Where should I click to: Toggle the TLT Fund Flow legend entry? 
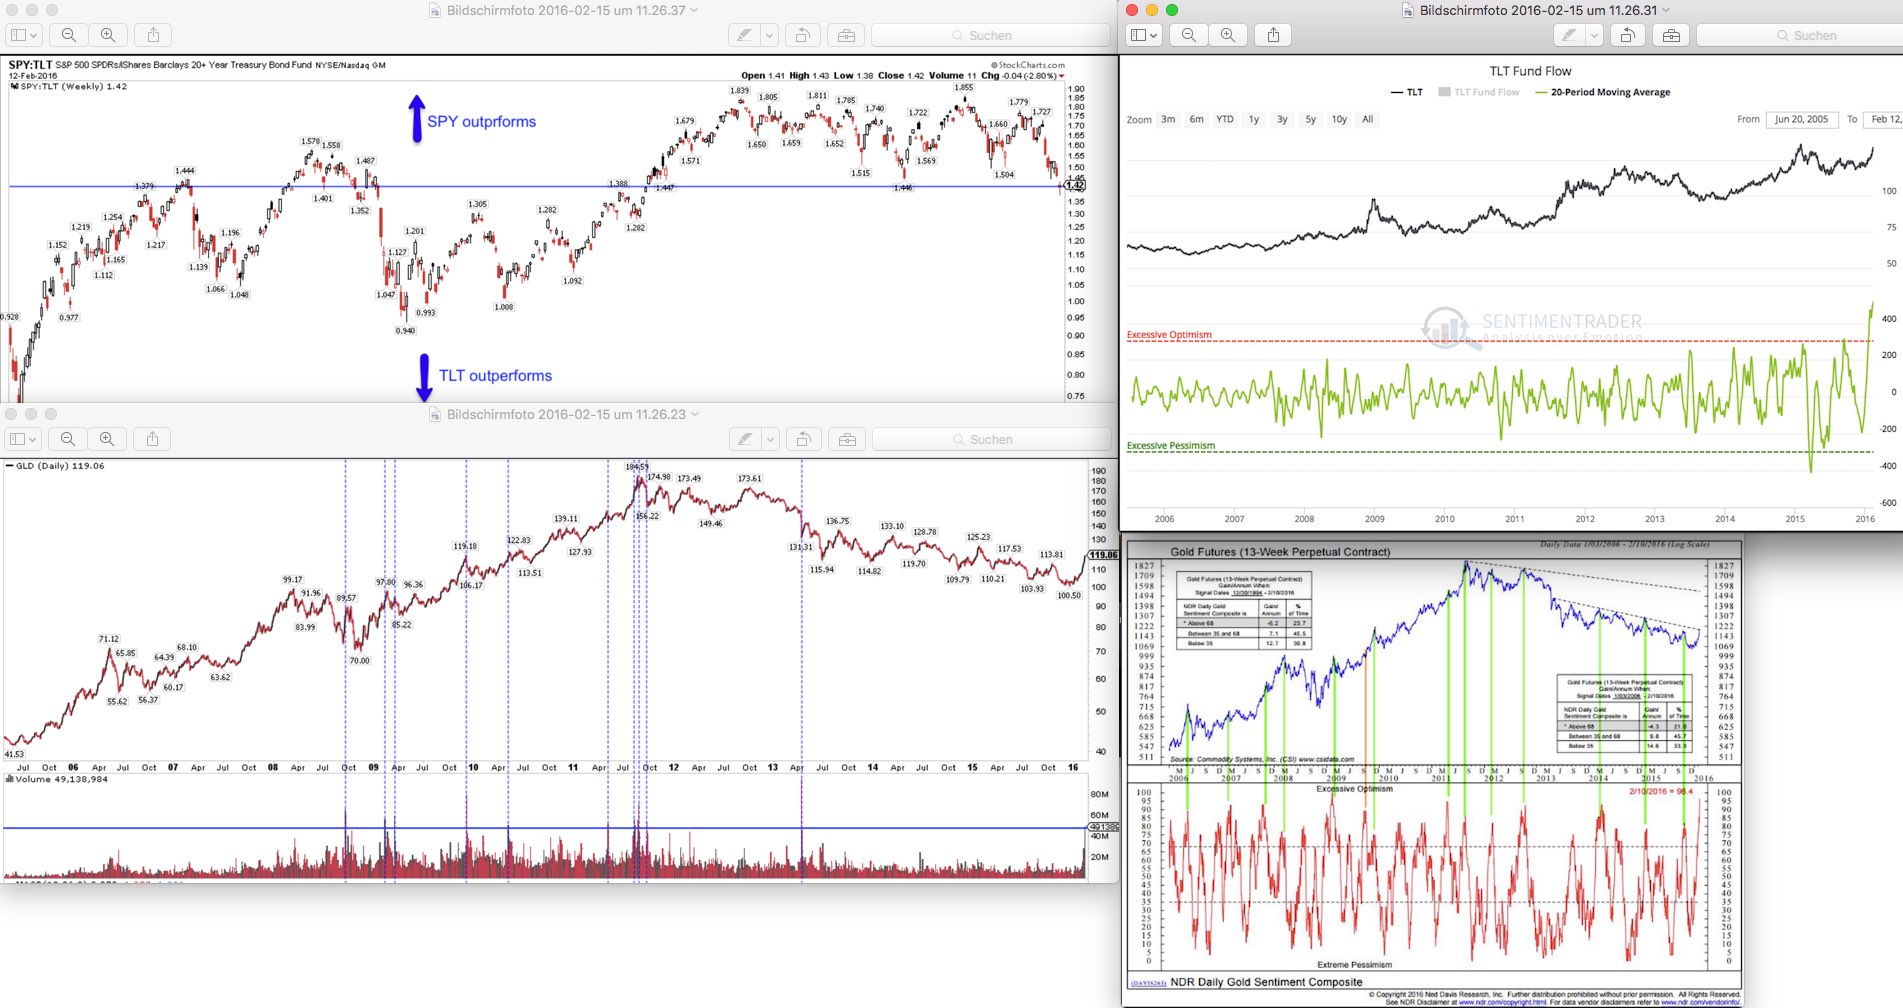pos(1479,92)
